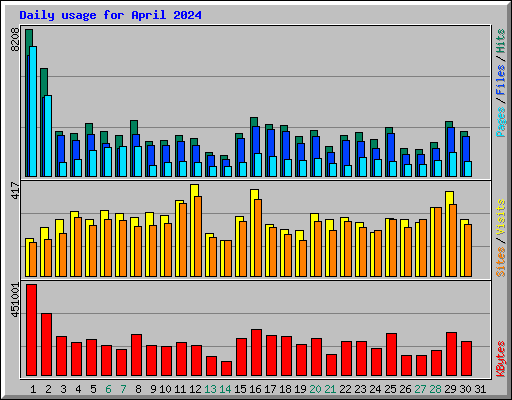Click day label 3 on the x-axis
512x400 pixels.
coord(63,389)
